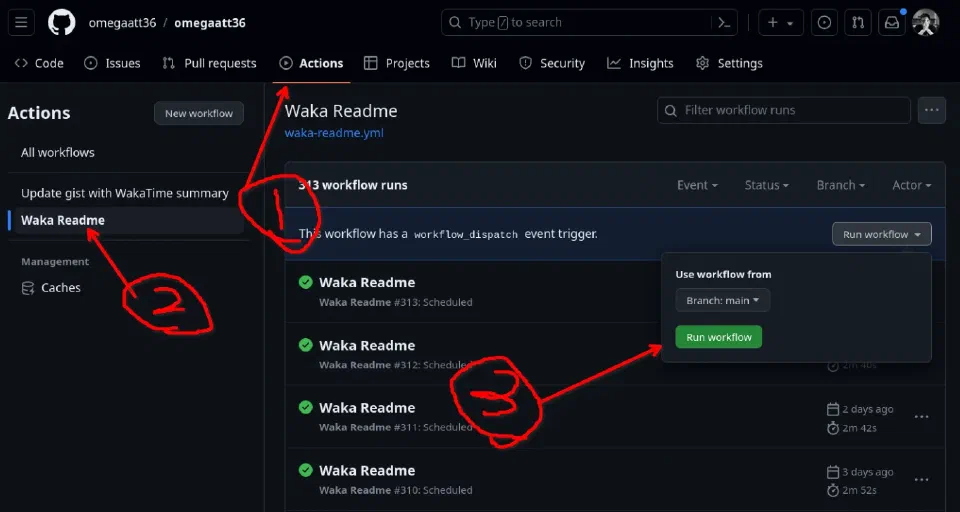Switch to the Security tab
960x512 pixels.
pos(552,63)
